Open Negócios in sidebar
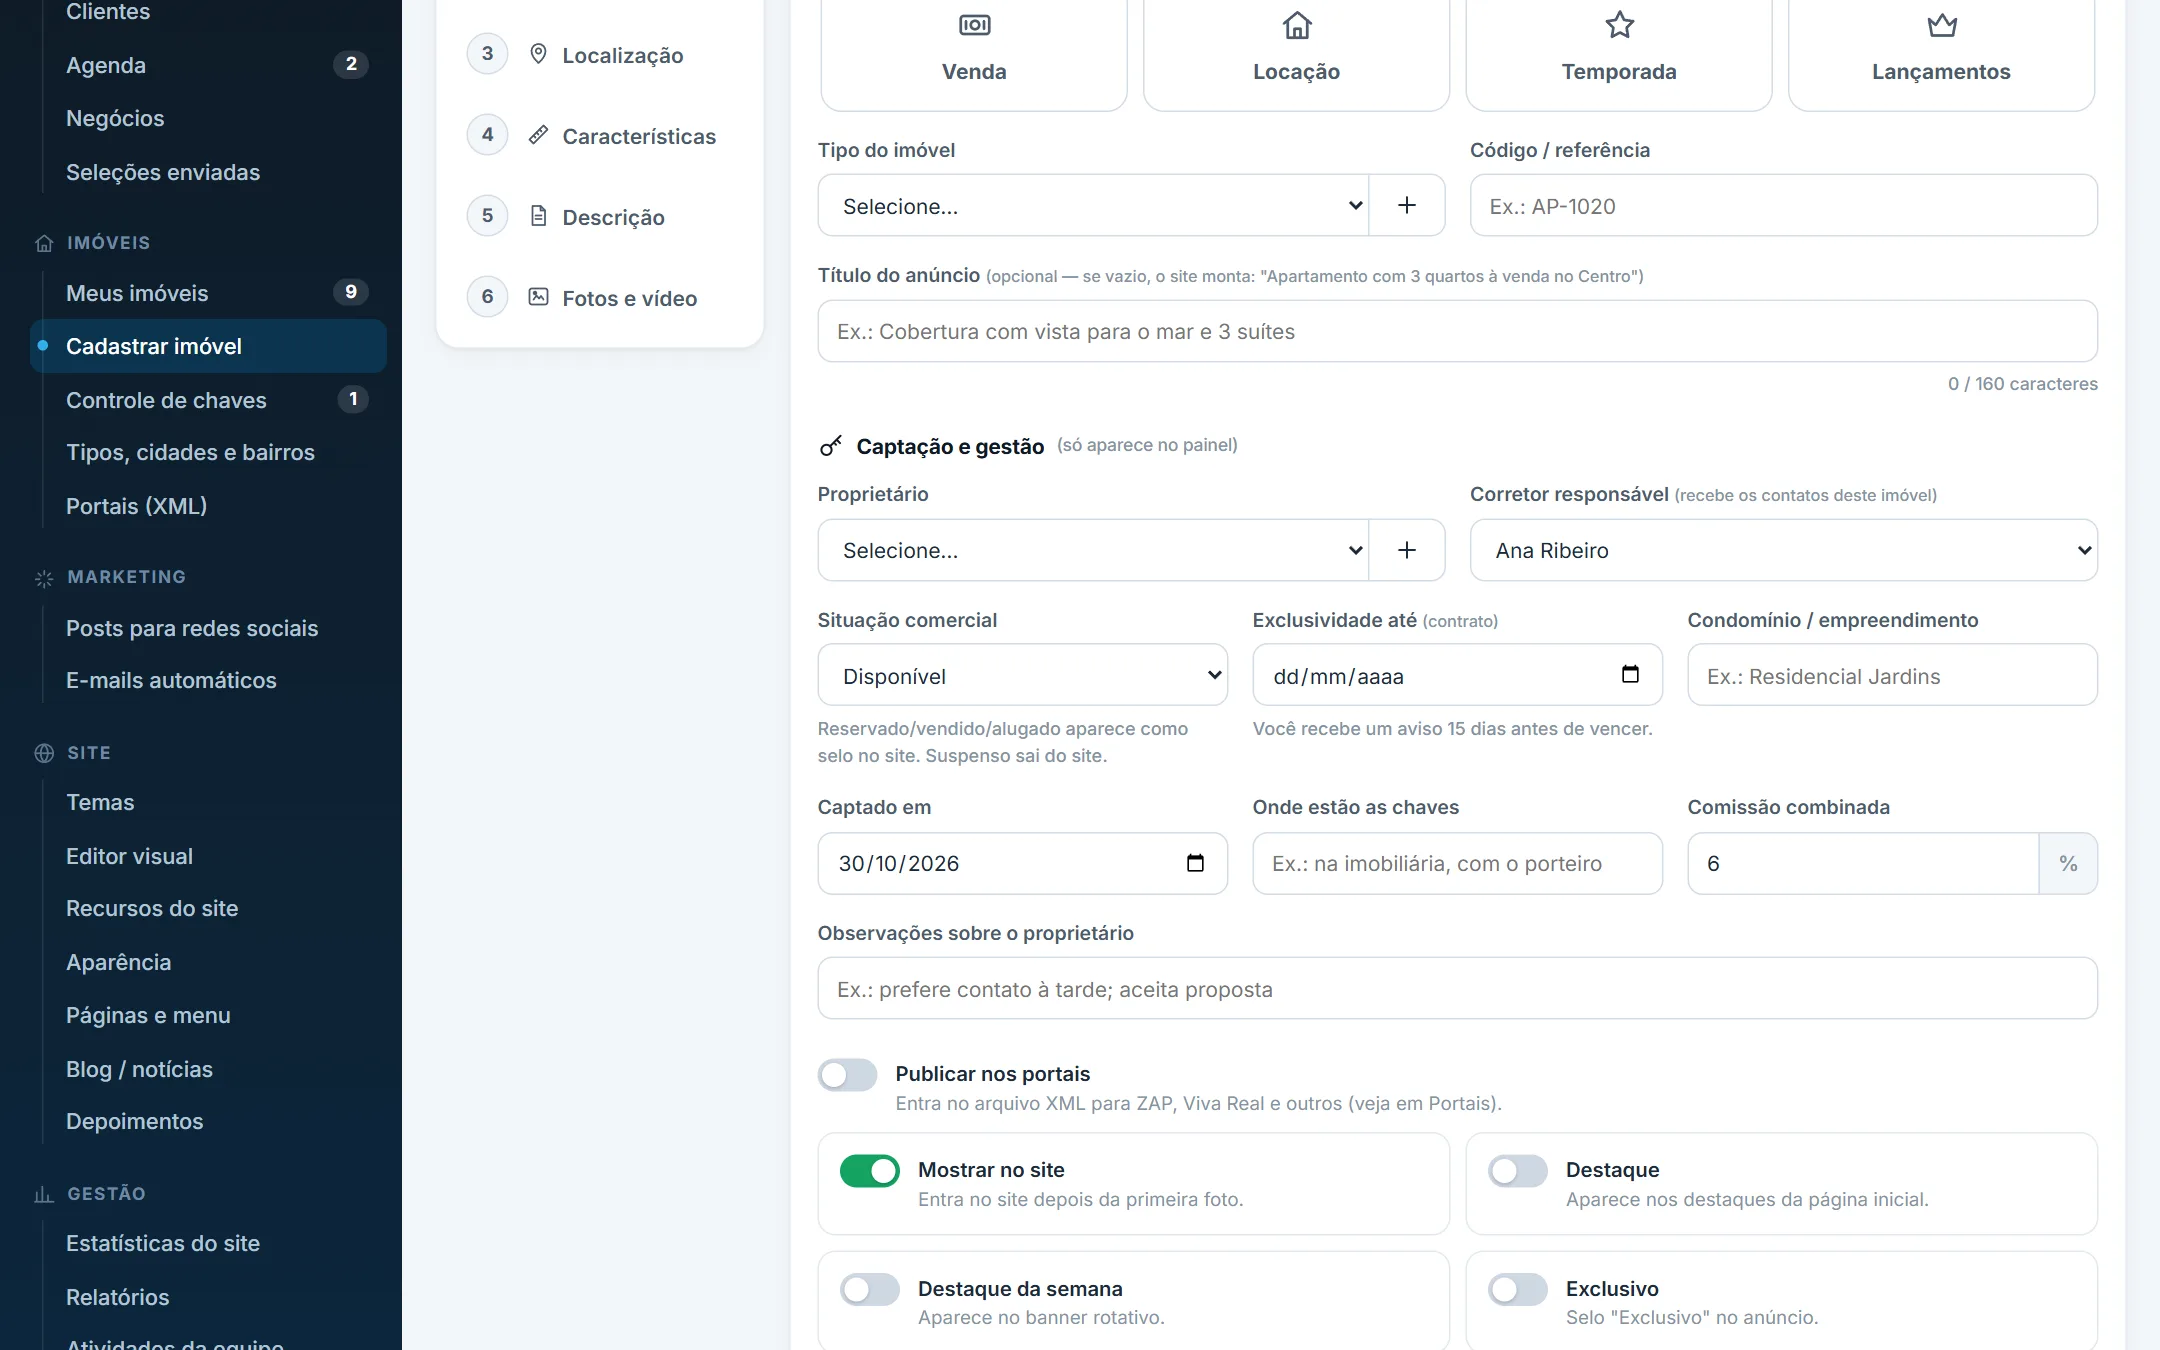This screenshot has height=1350, width=2160. (x=208, y=118)
